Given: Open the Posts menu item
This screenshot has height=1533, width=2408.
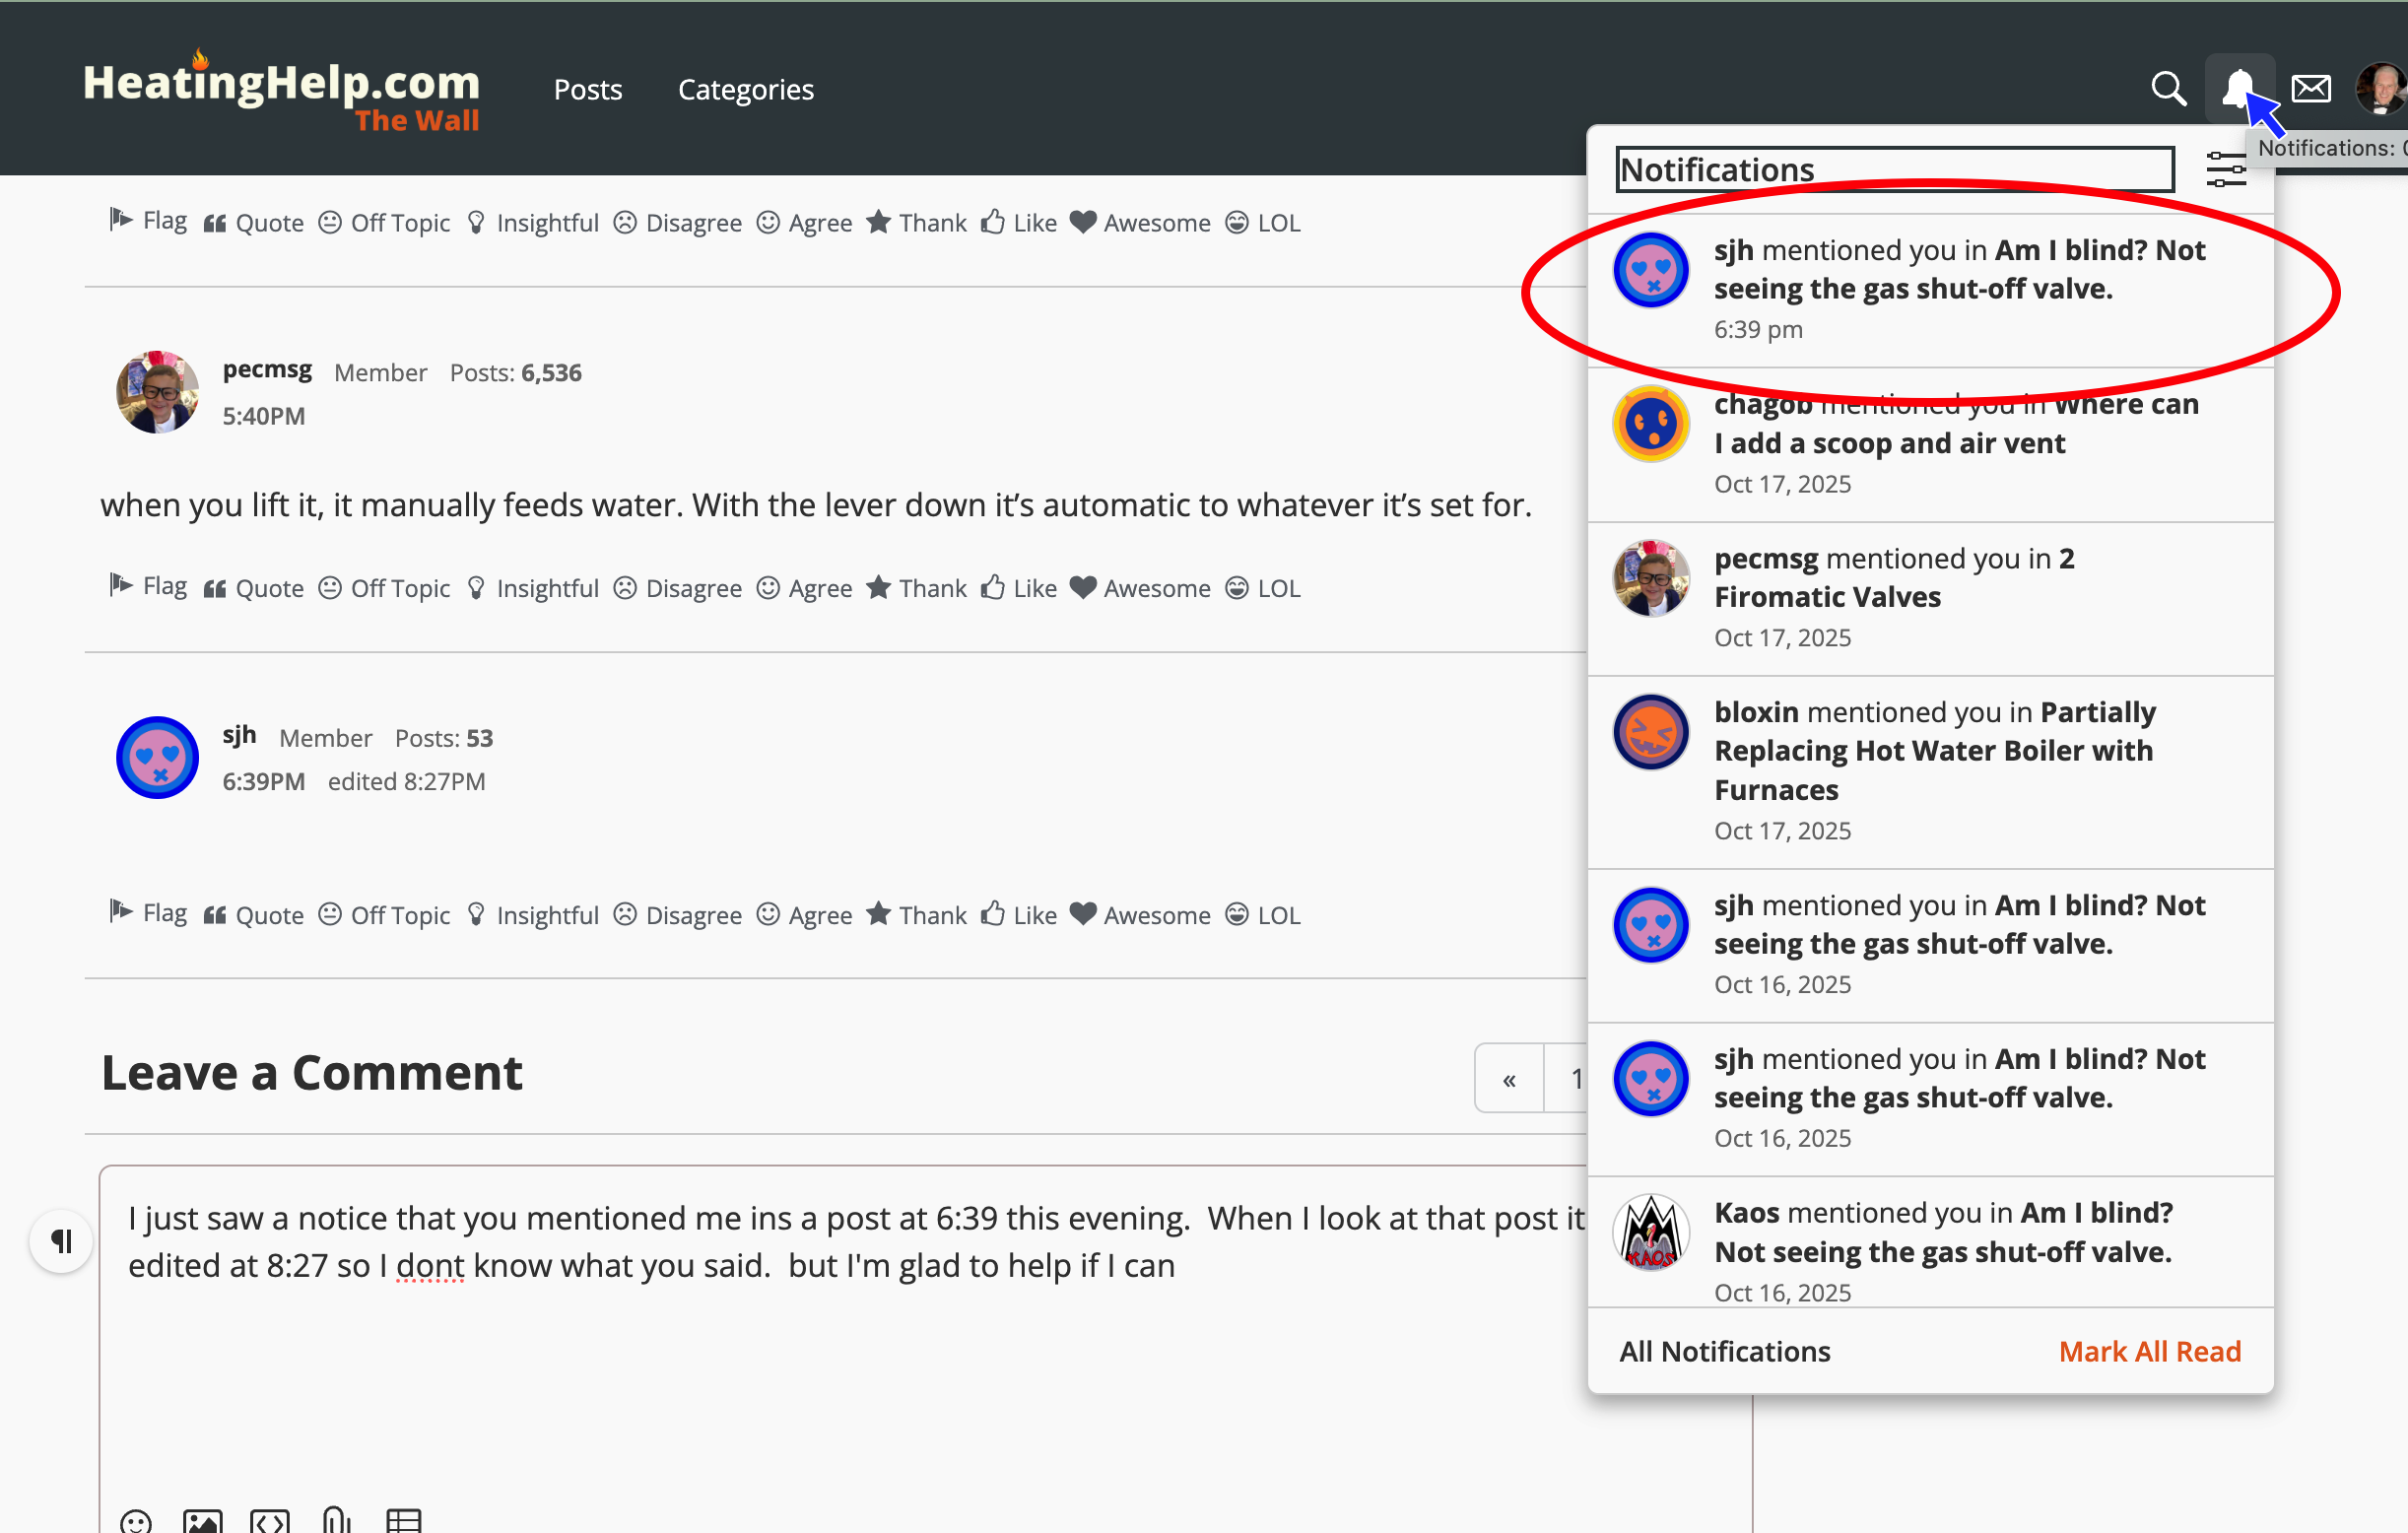Looking at the screenshot, I should point(588,90).
